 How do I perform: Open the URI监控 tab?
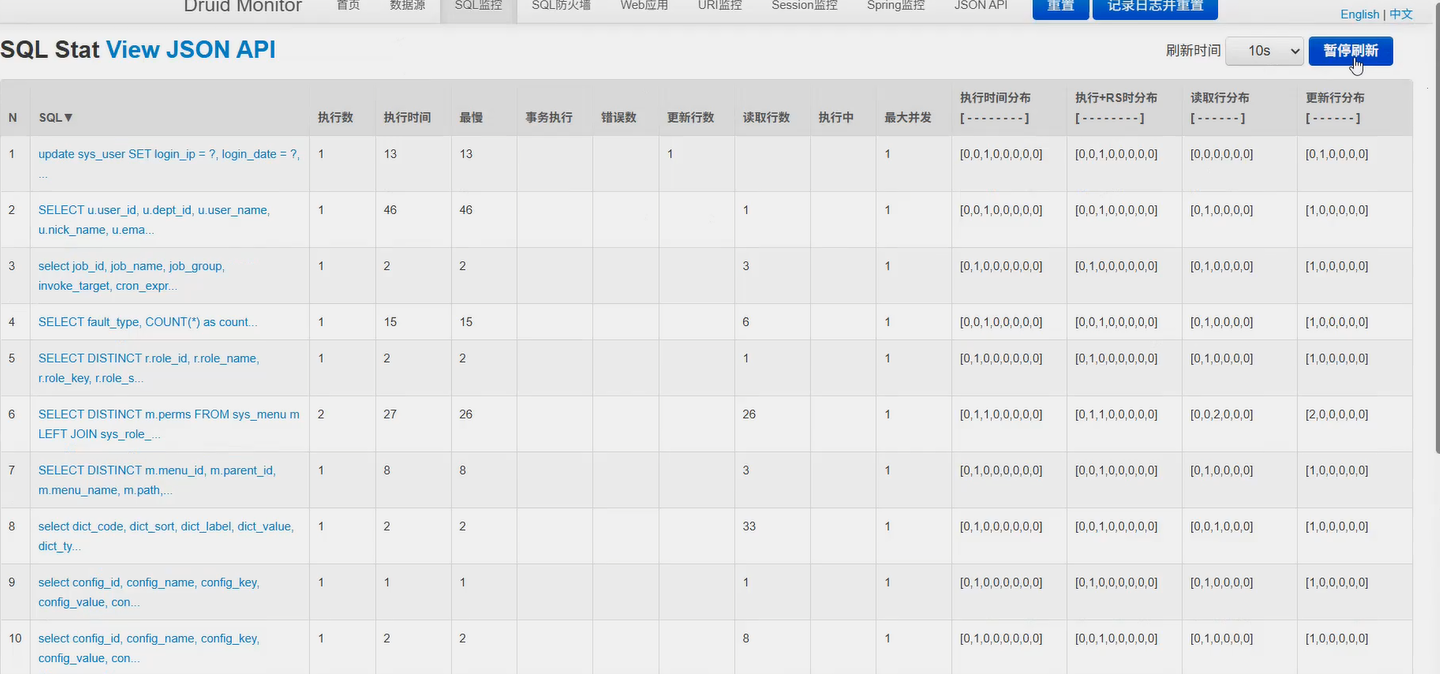point(720,6)
